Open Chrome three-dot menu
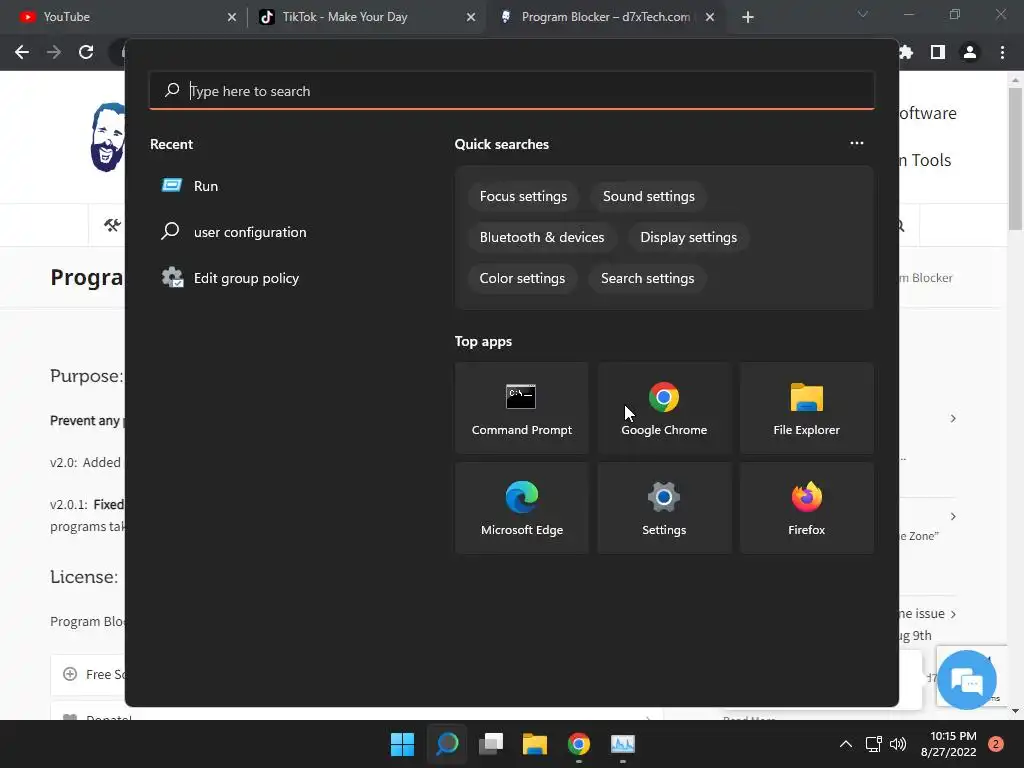The image size is (1024, 768). [x=1002, y=52]
